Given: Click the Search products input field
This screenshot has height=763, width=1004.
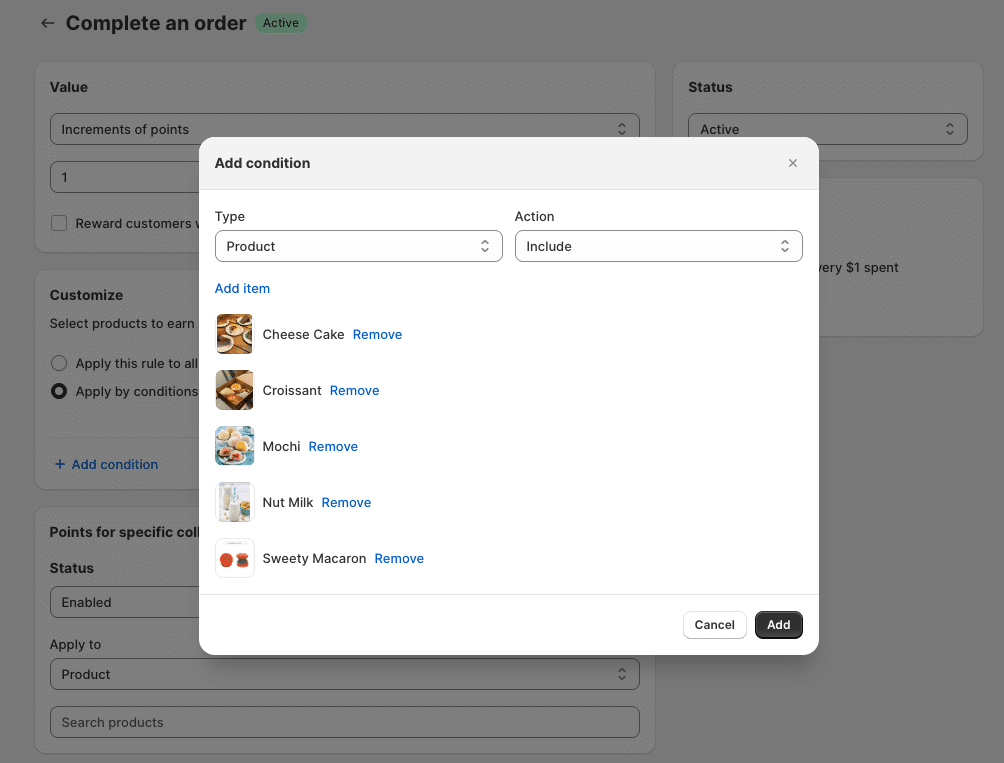Looking at the screenshot, I should tap(344, 722).
